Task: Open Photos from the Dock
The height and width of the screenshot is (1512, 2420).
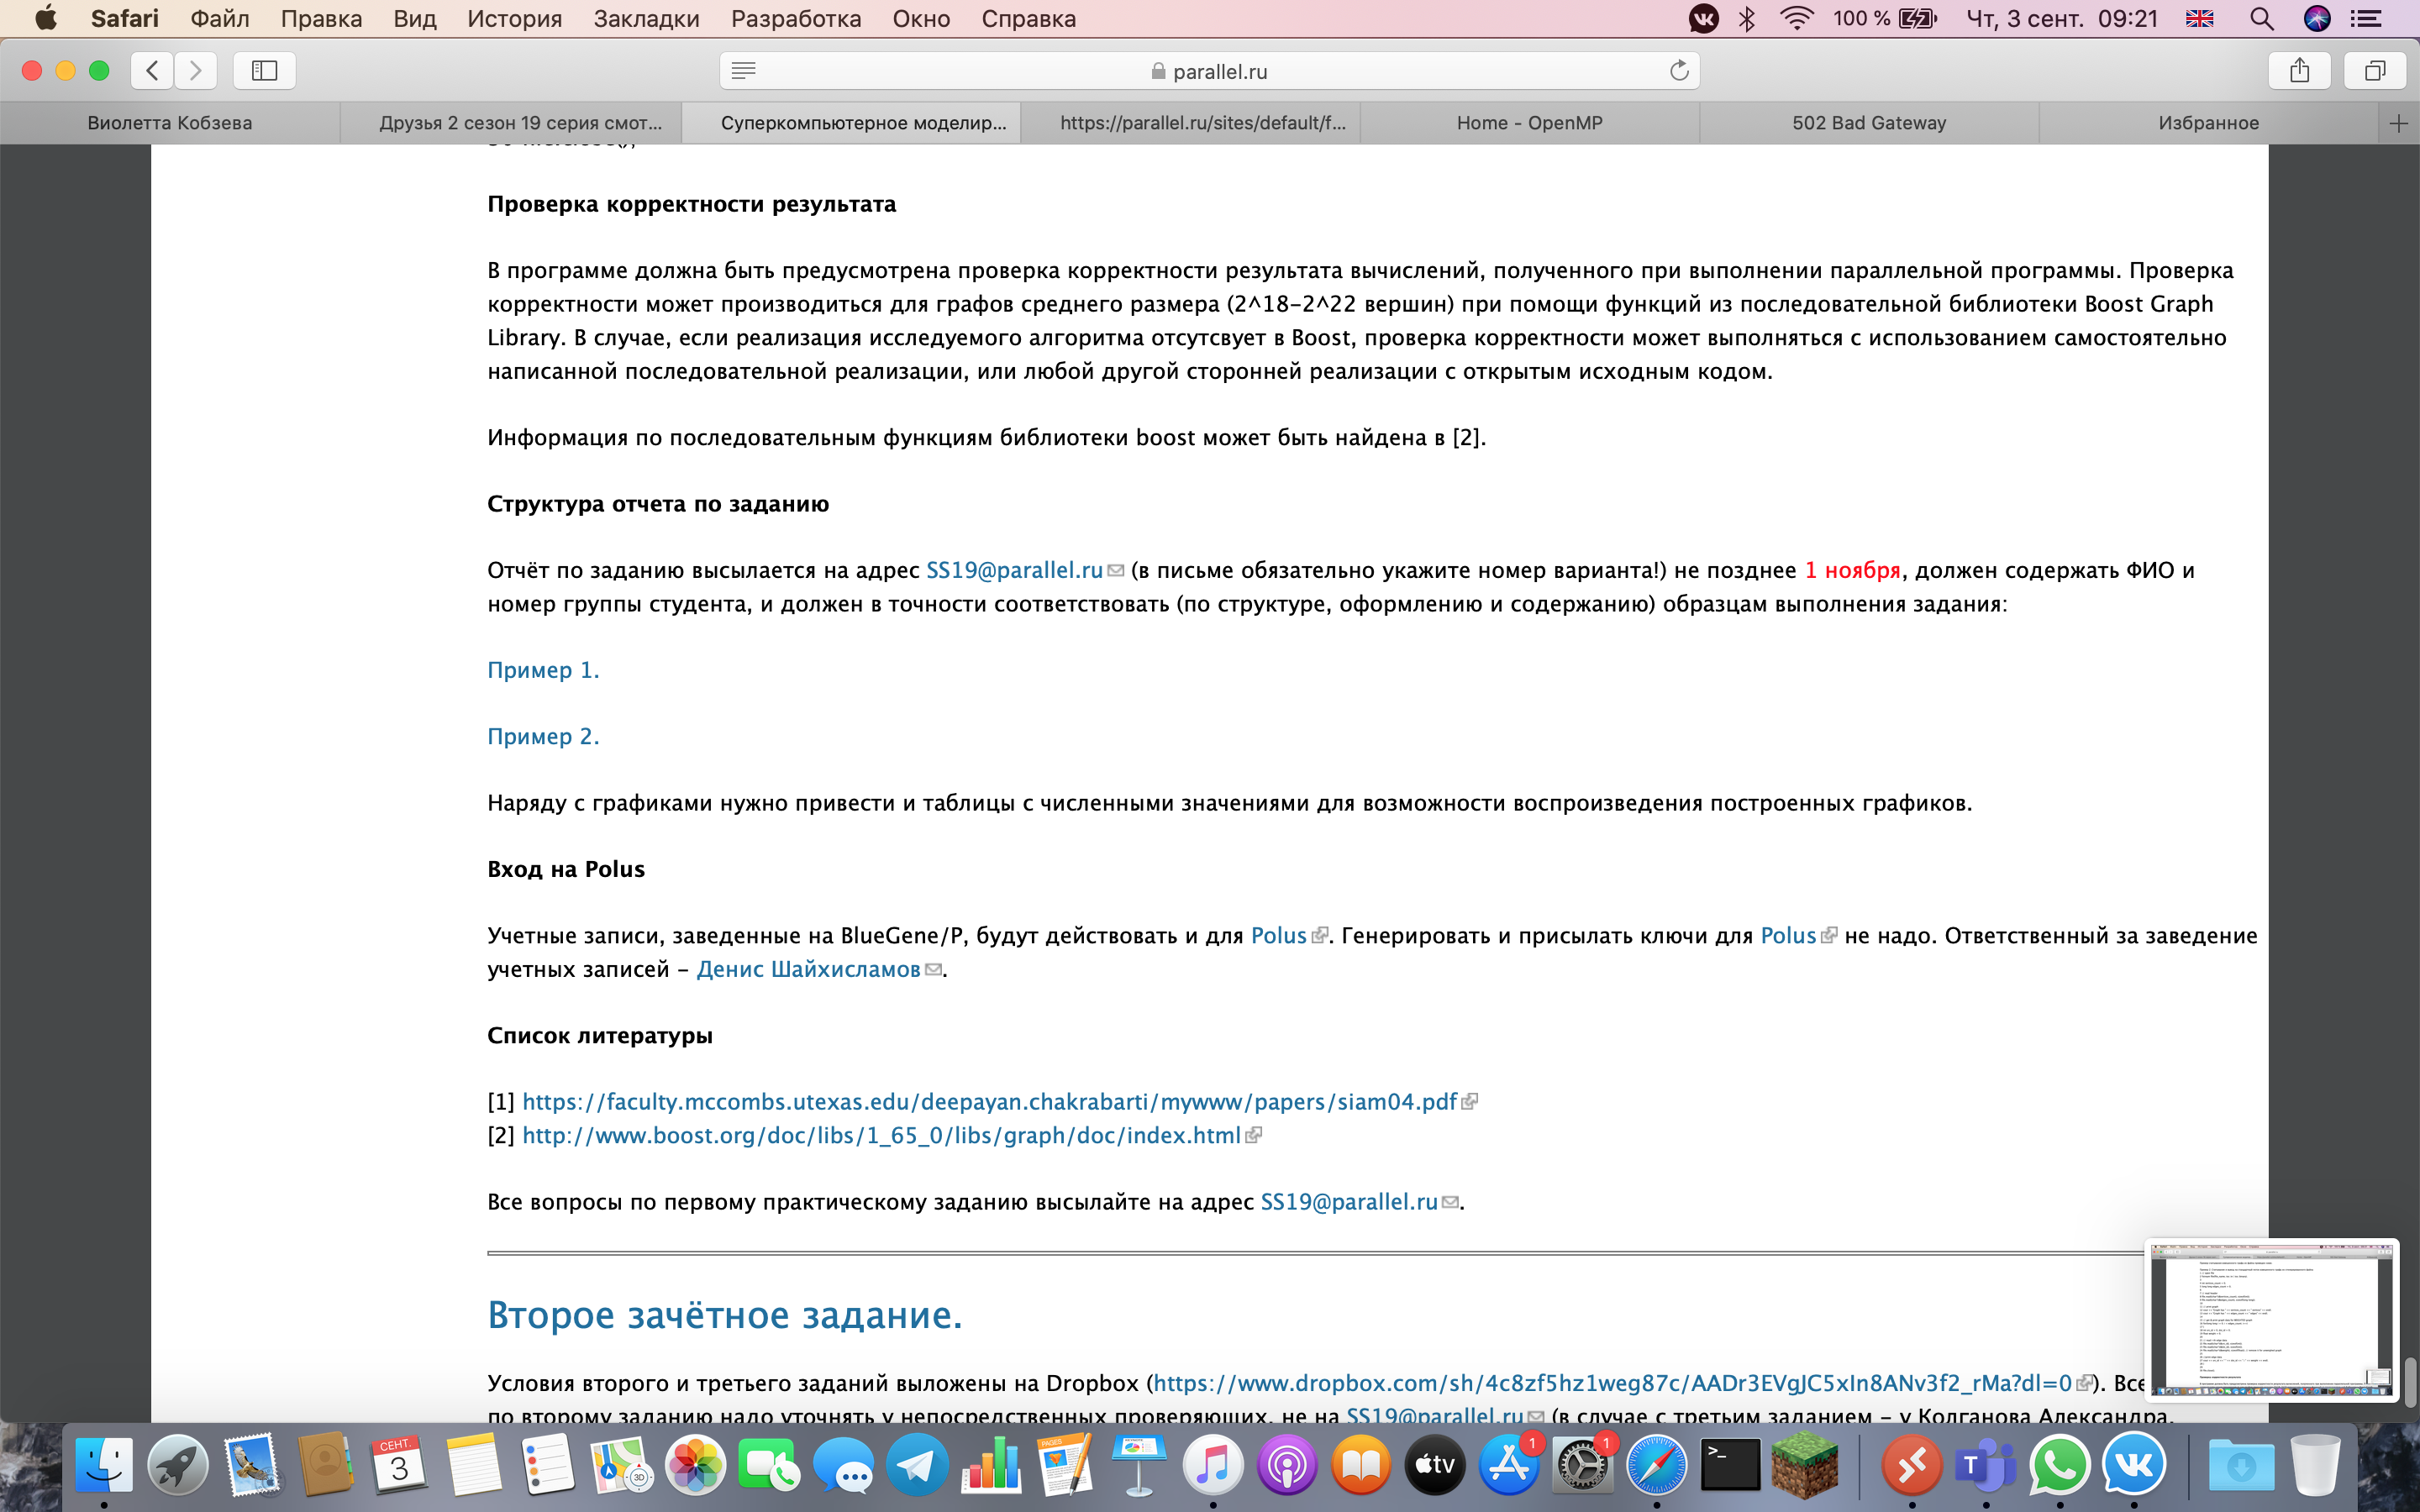Action: pyautogui.click(x=696, y=1465)
